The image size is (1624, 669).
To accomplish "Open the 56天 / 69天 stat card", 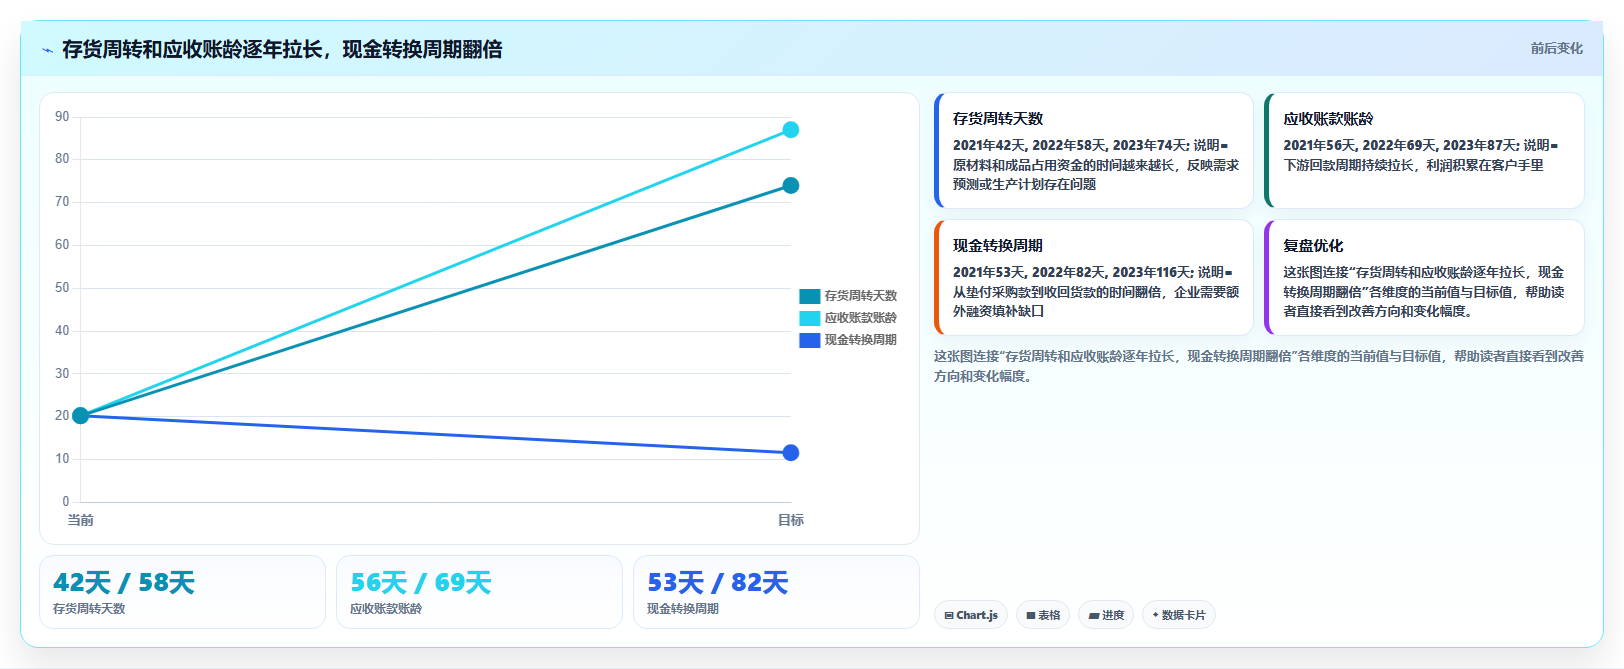I will tap(479, 592).
